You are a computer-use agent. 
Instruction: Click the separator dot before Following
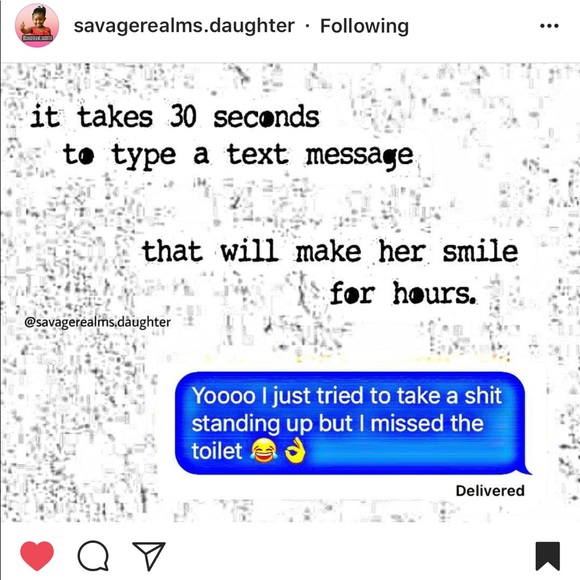click(x=307, y=26)
